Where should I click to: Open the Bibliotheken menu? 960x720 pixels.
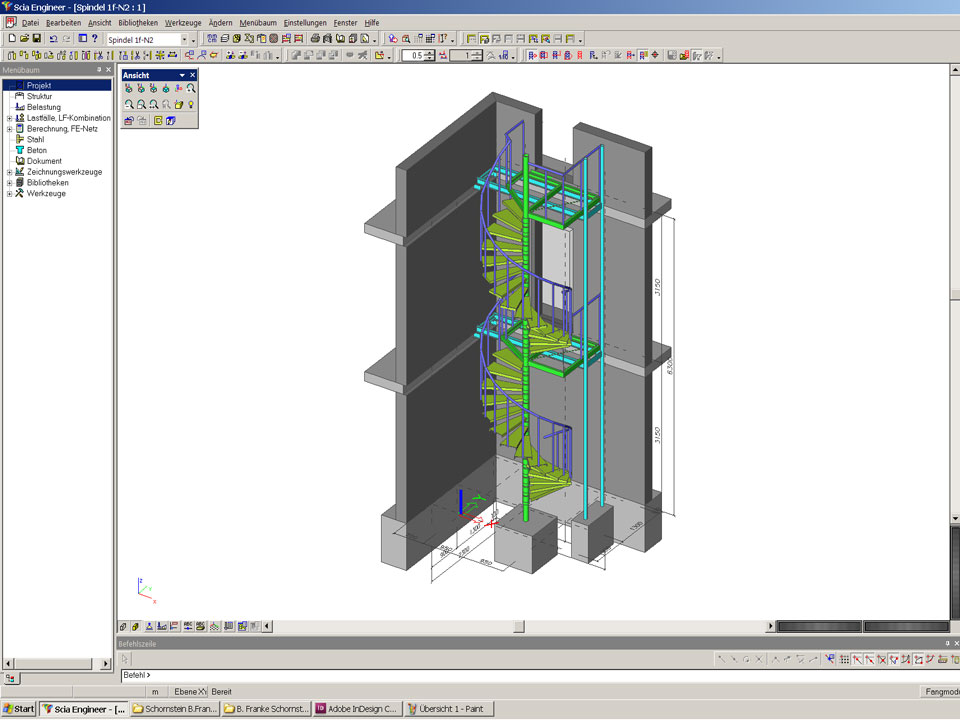pos(137,22)
